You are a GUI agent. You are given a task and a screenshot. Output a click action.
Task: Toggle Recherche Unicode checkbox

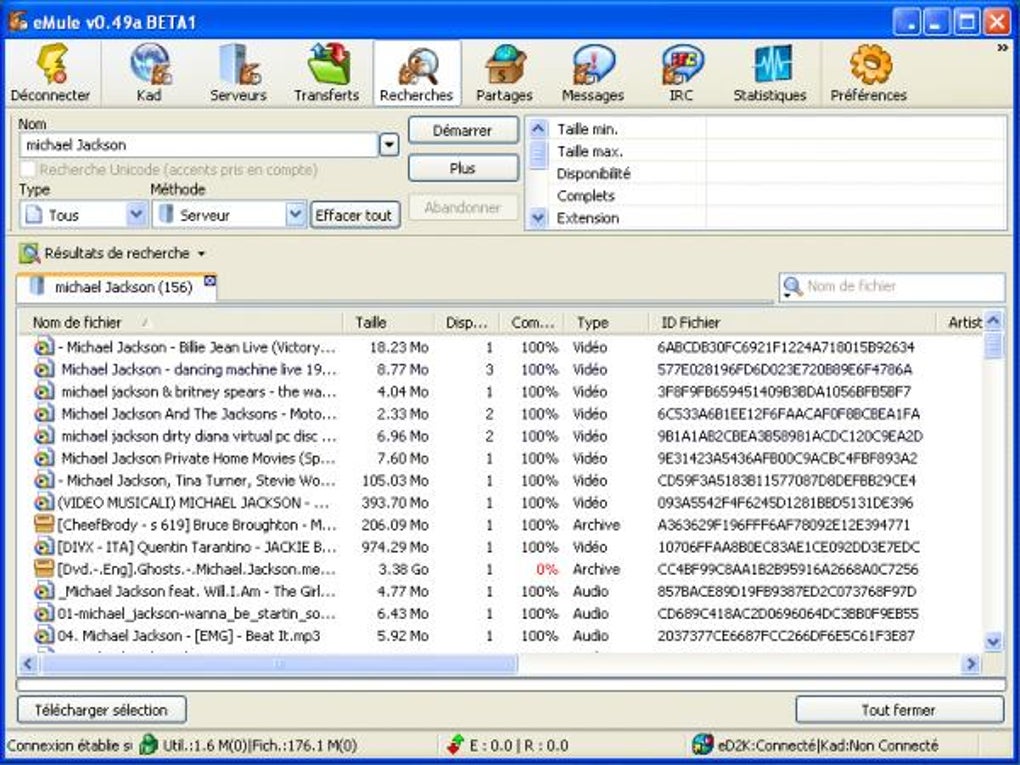[28, 170]
